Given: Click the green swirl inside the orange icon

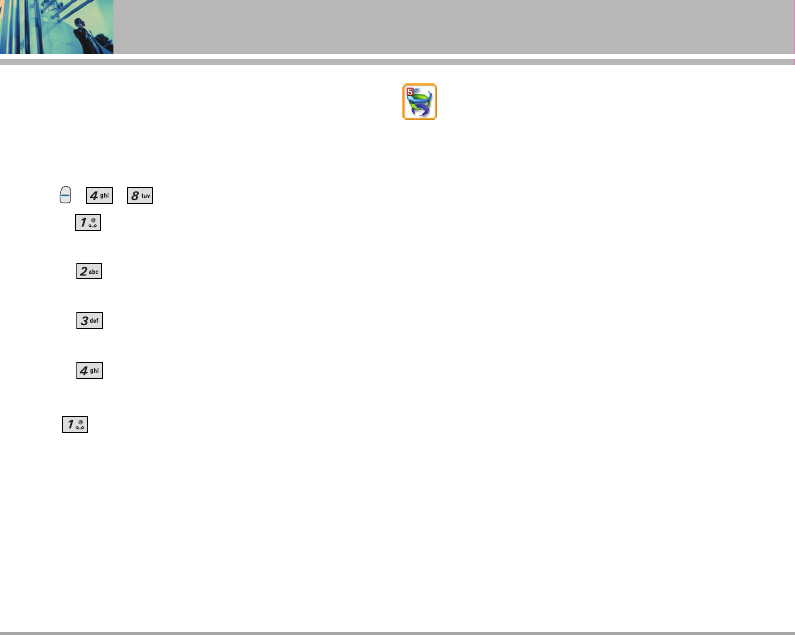Looking at the screenshot, I should 420,100.
